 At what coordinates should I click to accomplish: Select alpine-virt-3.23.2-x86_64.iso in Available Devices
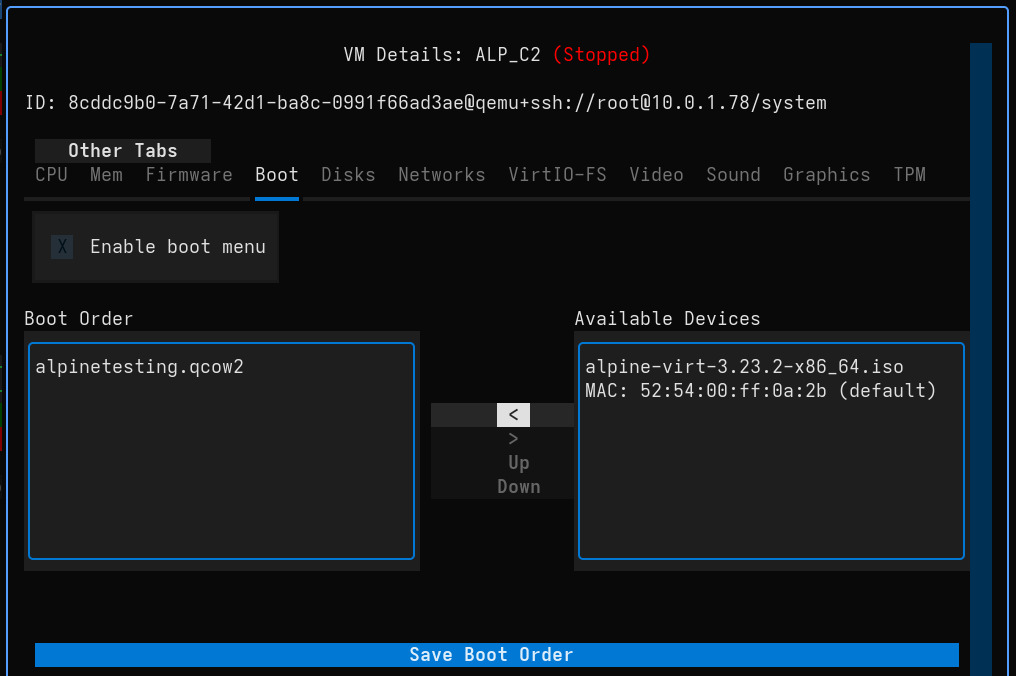[x=744, y=367]
